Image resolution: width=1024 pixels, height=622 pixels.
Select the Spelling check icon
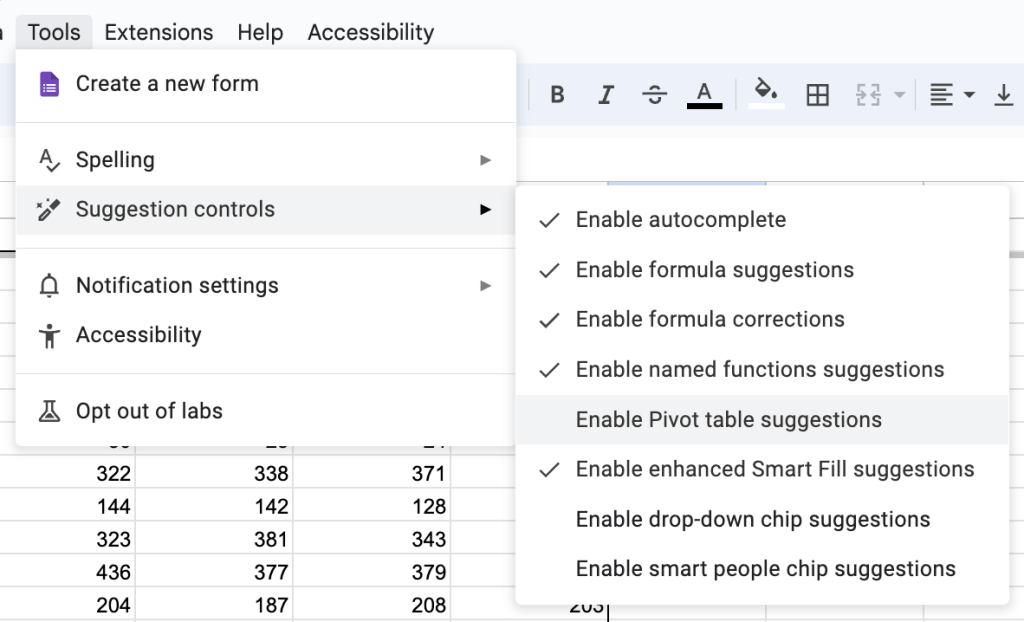[48, 160]
